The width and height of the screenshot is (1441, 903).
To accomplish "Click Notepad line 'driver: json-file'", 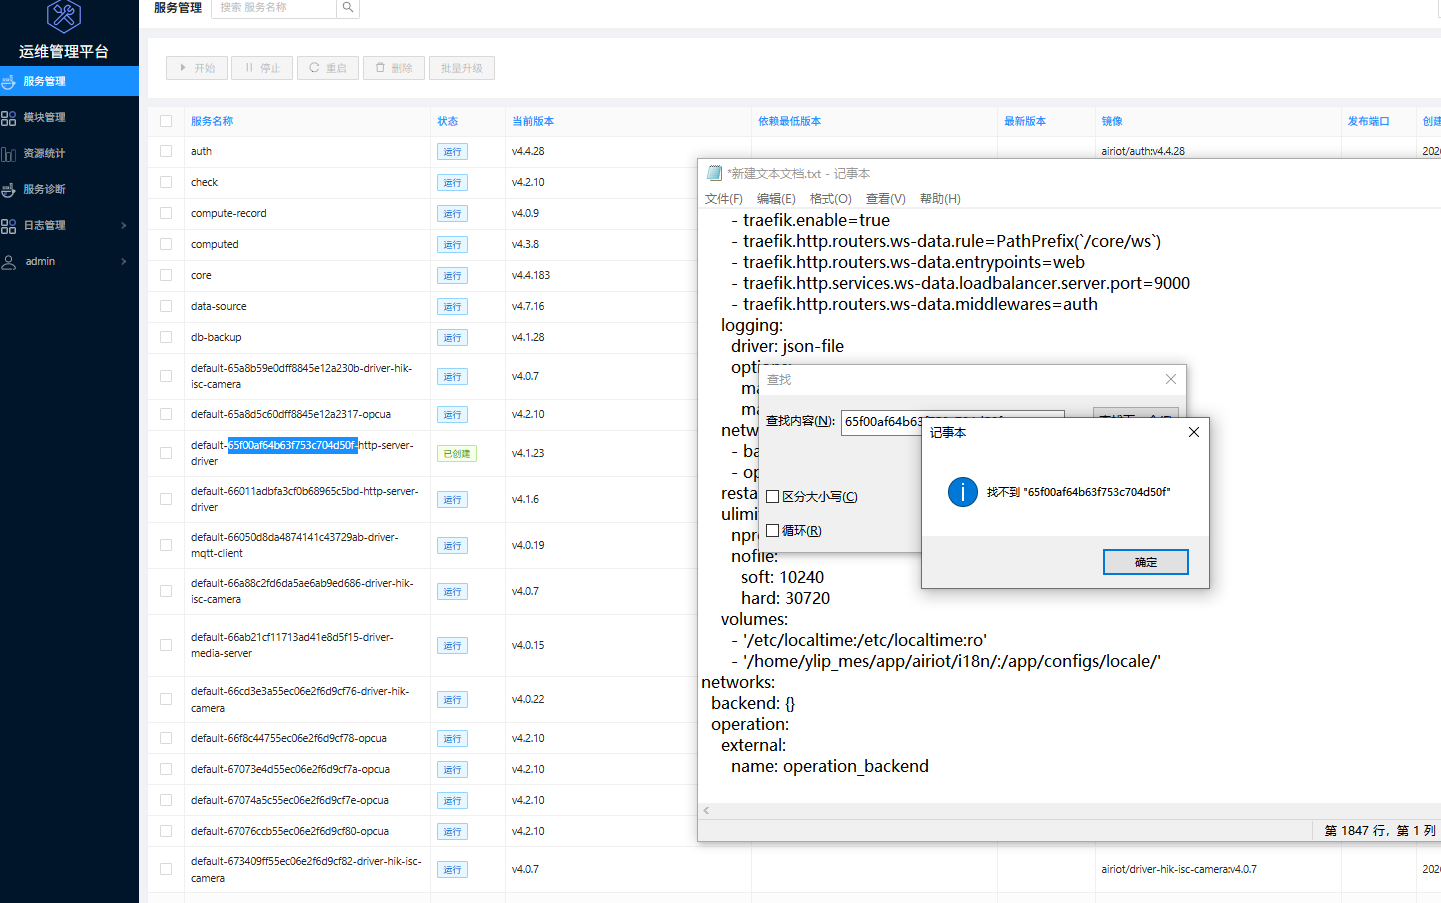I will point(787,346).
